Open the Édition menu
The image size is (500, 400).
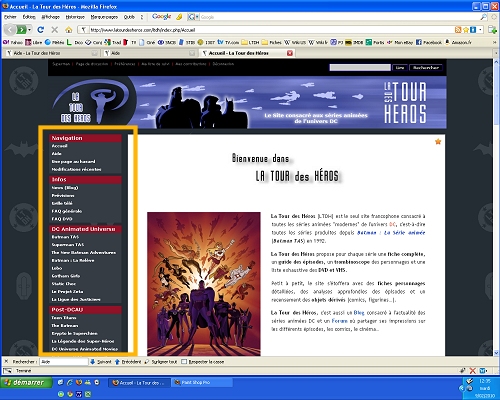29,17
